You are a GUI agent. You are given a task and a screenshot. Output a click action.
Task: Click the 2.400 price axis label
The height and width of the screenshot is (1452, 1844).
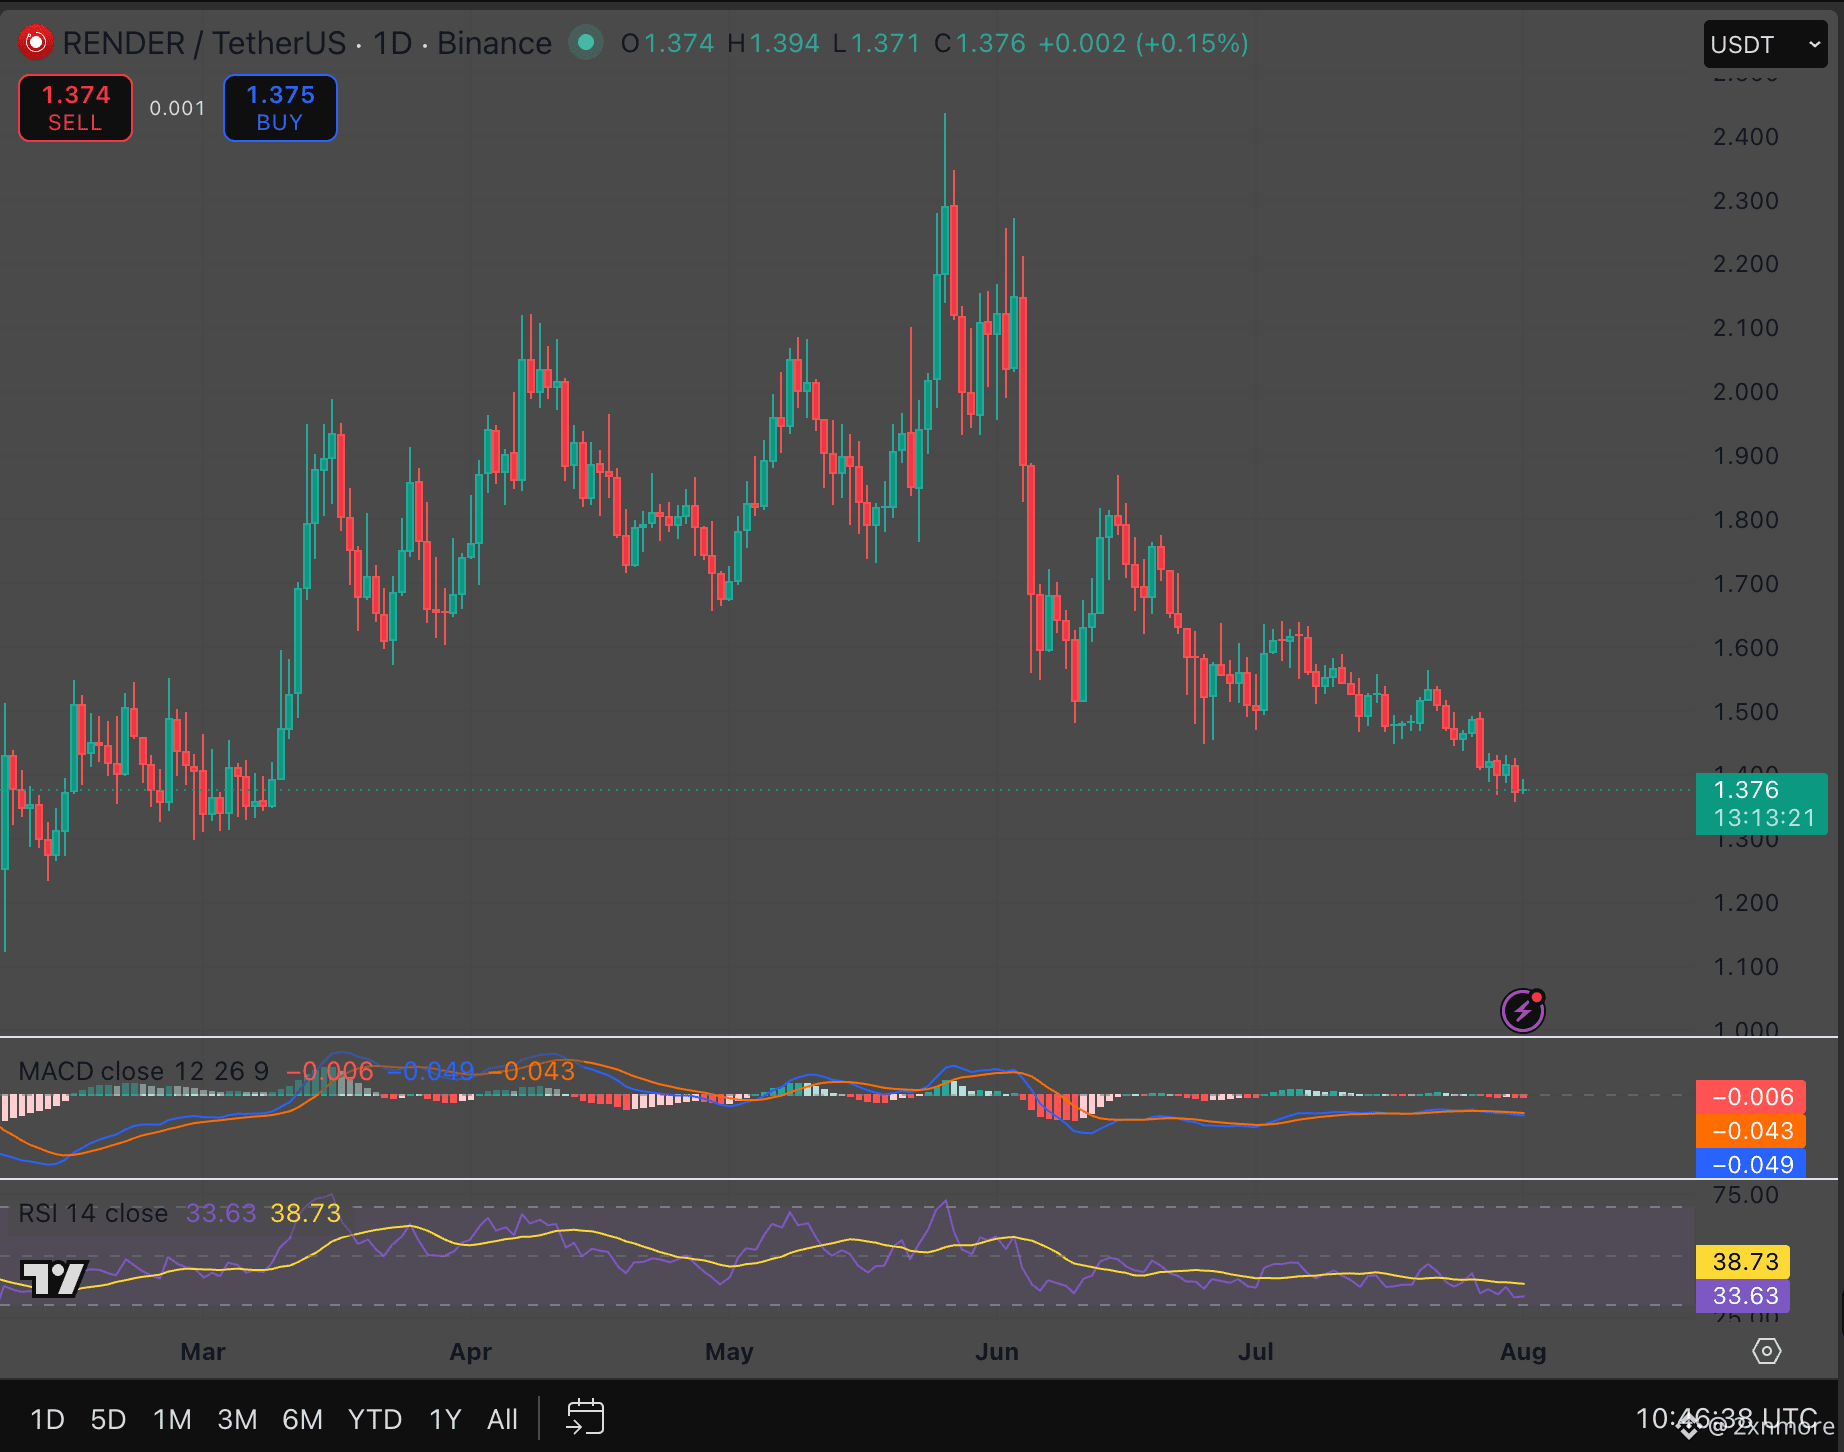pyautogui.click(x=1746, y=137)
